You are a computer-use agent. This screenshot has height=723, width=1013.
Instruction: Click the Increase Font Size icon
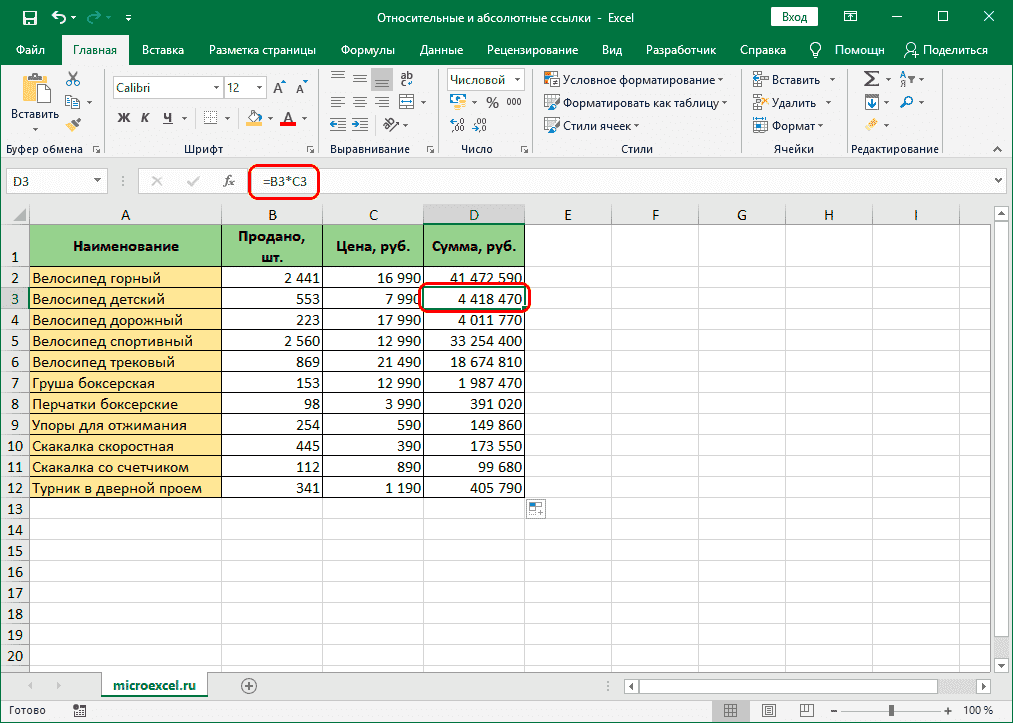point(278,87)
